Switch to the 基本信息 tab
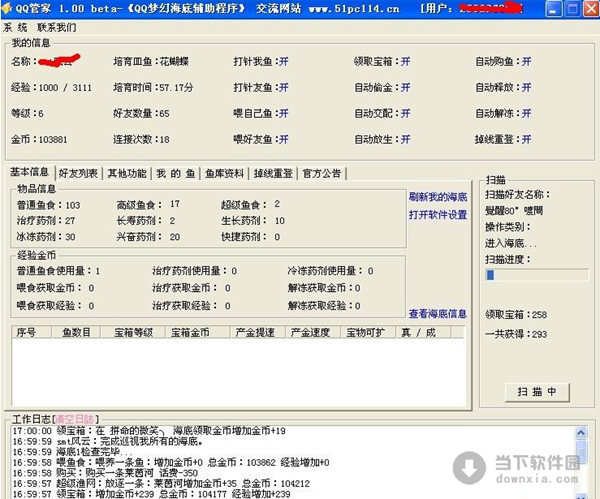Screen dimensions: 600x499 [29, 172]
